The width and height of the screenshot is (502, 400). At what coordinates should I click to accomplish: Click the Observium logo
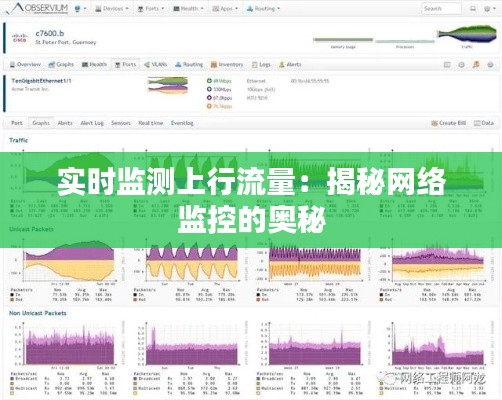point(37,8)
